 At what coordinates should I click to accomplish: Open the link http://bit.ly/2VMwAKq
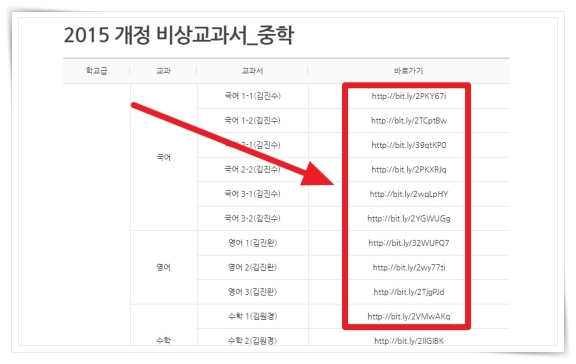(409, 316)
